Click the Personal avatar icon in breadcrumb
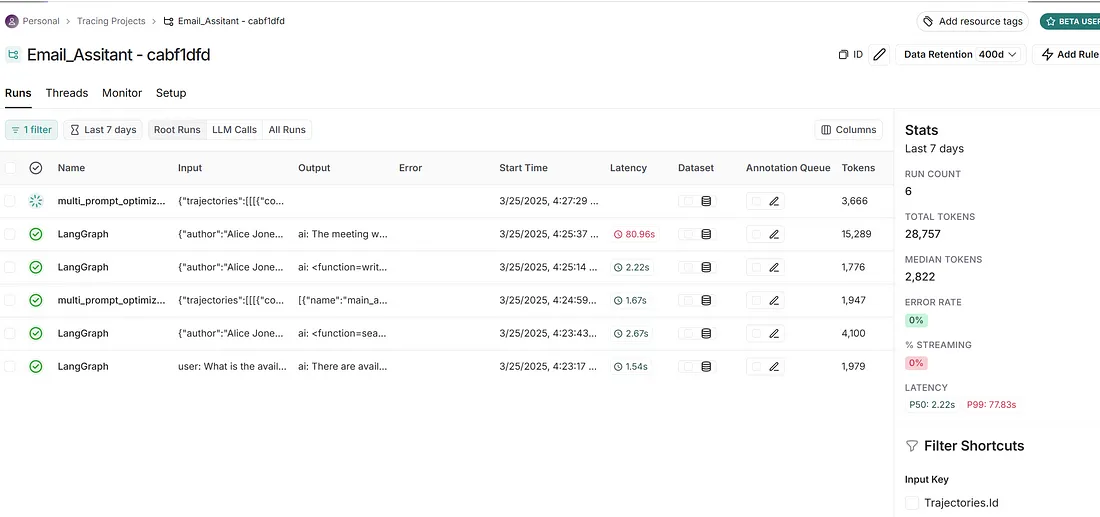 pos(12,21)
